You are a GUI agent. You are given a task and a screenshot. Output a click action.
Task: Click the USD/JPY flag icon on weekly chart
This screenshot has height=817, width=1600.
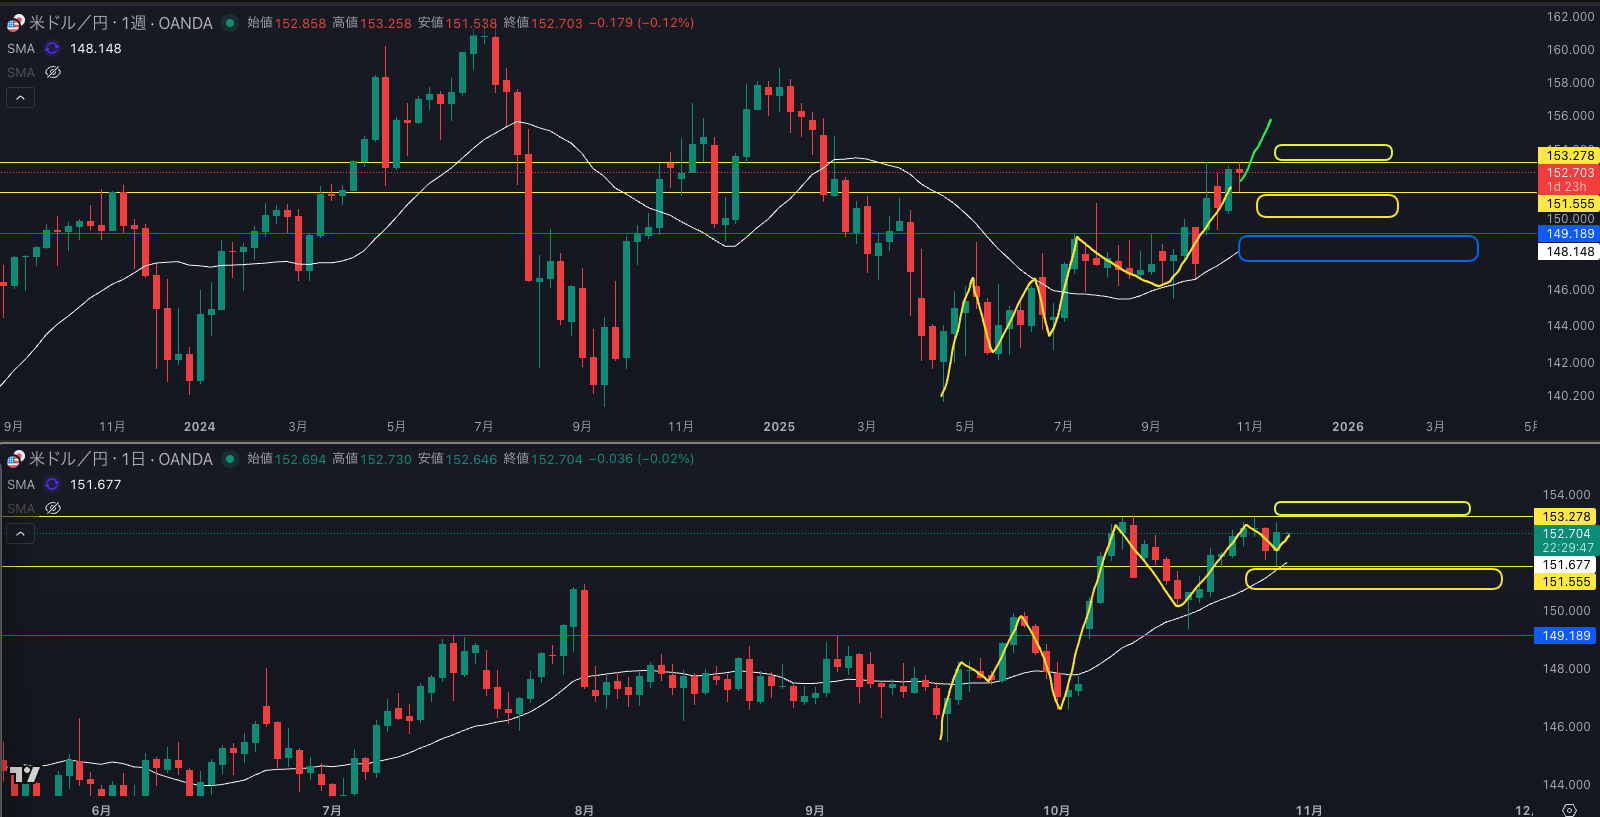point(15,23)
